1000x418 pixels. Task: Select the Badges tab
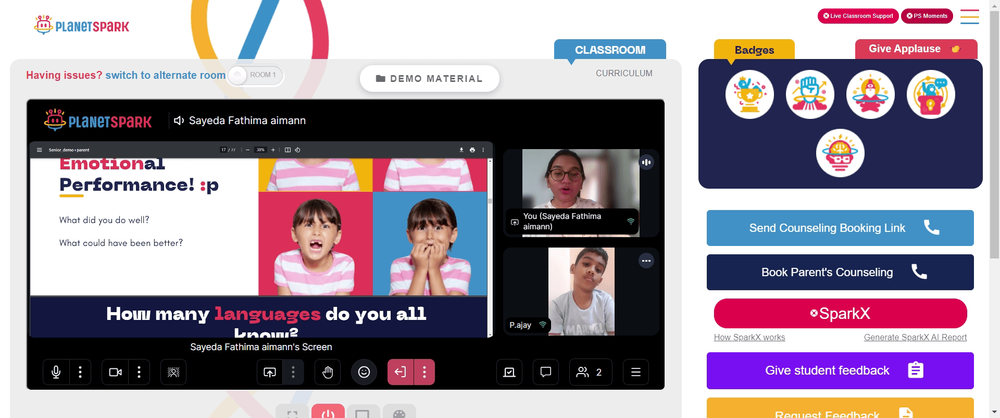pyautogui.click(x=754, y=50)
